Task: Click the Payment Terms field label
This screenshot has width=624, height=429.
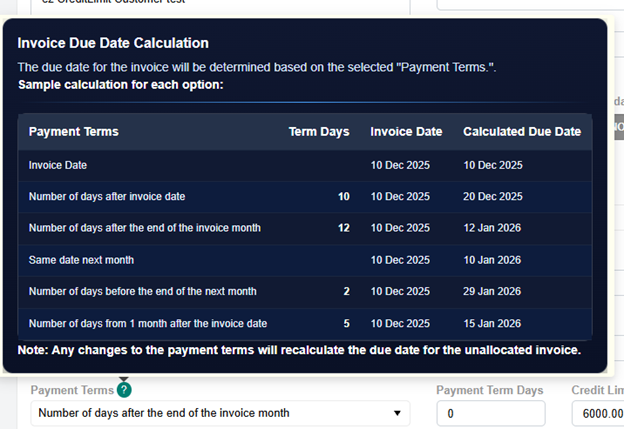Action: click(x=72, y=391)
